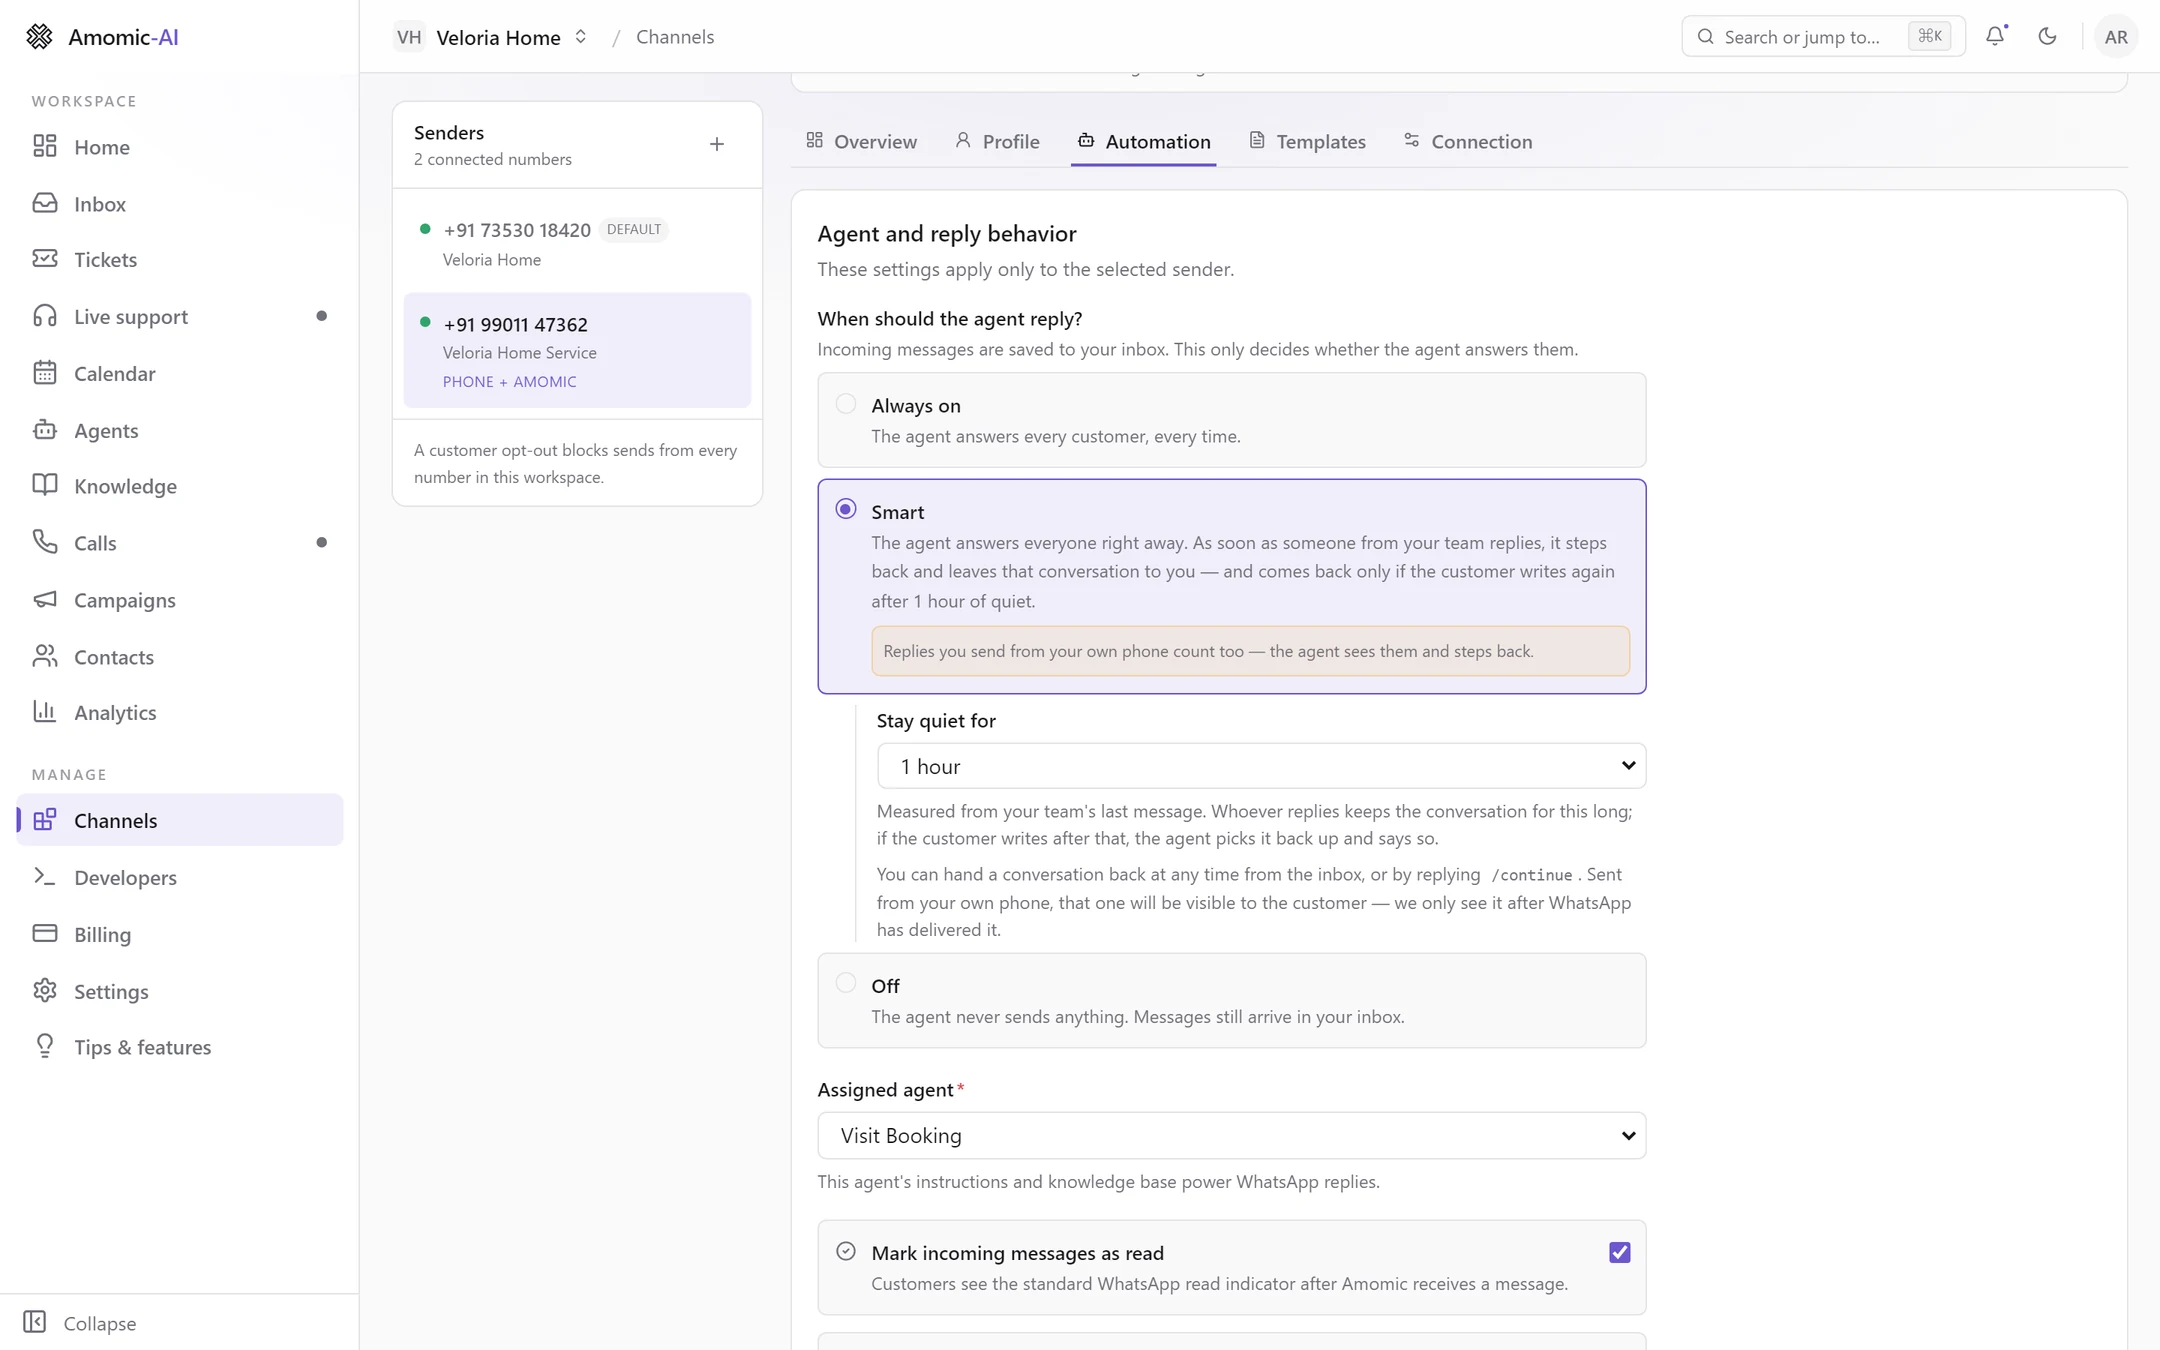Open Analytics page
This screenshot has width=2160, height=1350.
click(x=179, y=713)
